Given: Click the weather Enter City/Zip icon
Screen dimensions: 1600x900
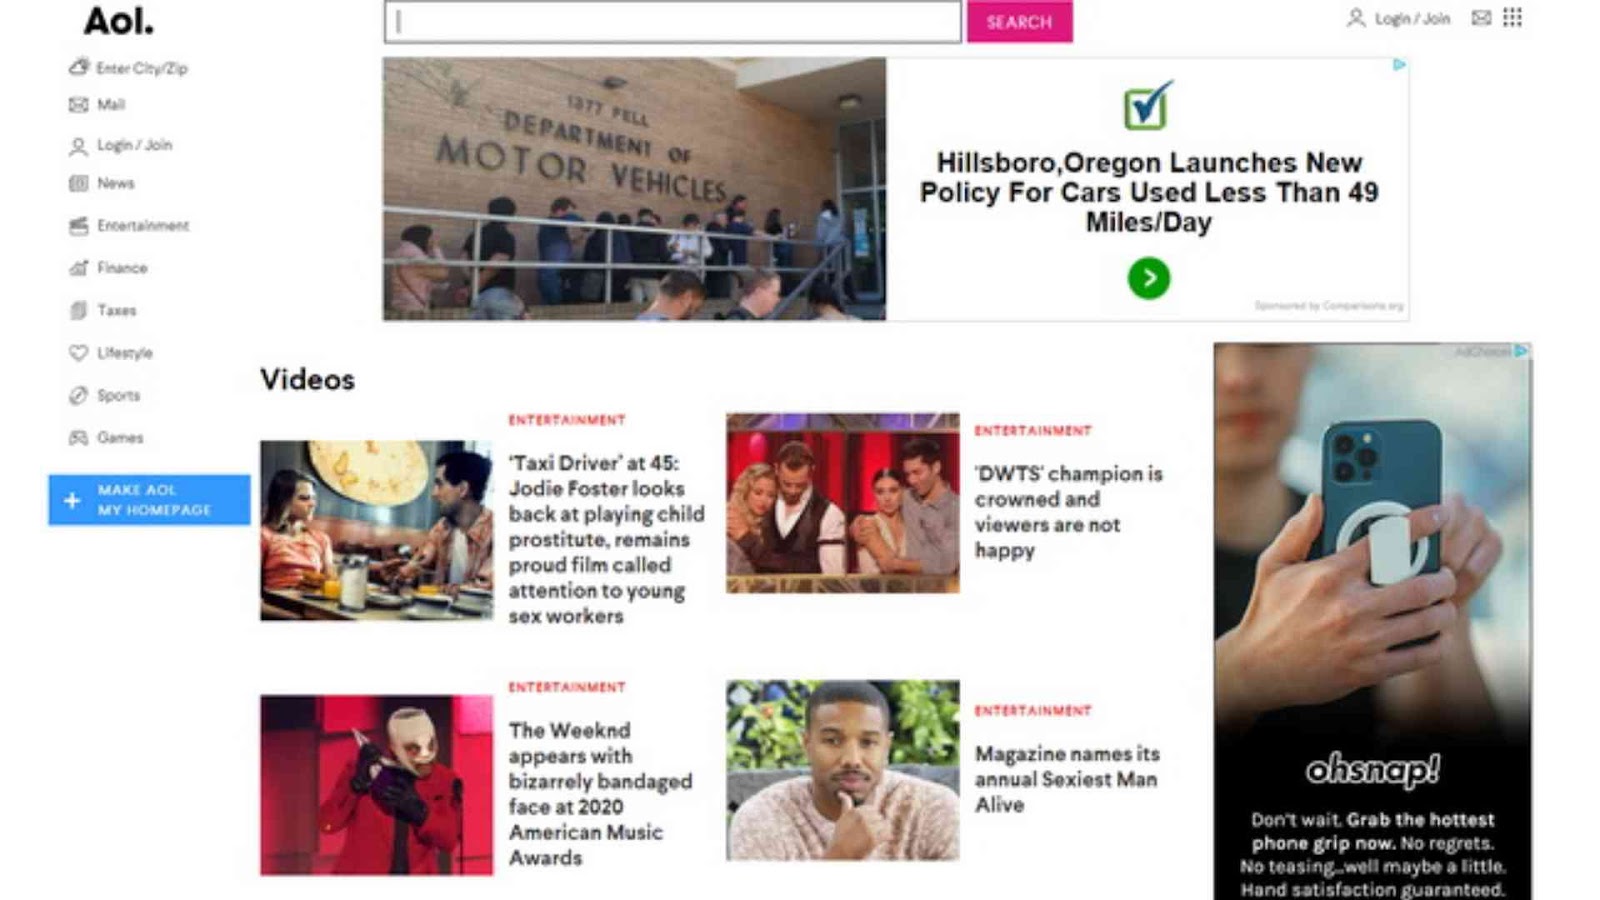Looking at the screenshot, I should pos(79,67).
